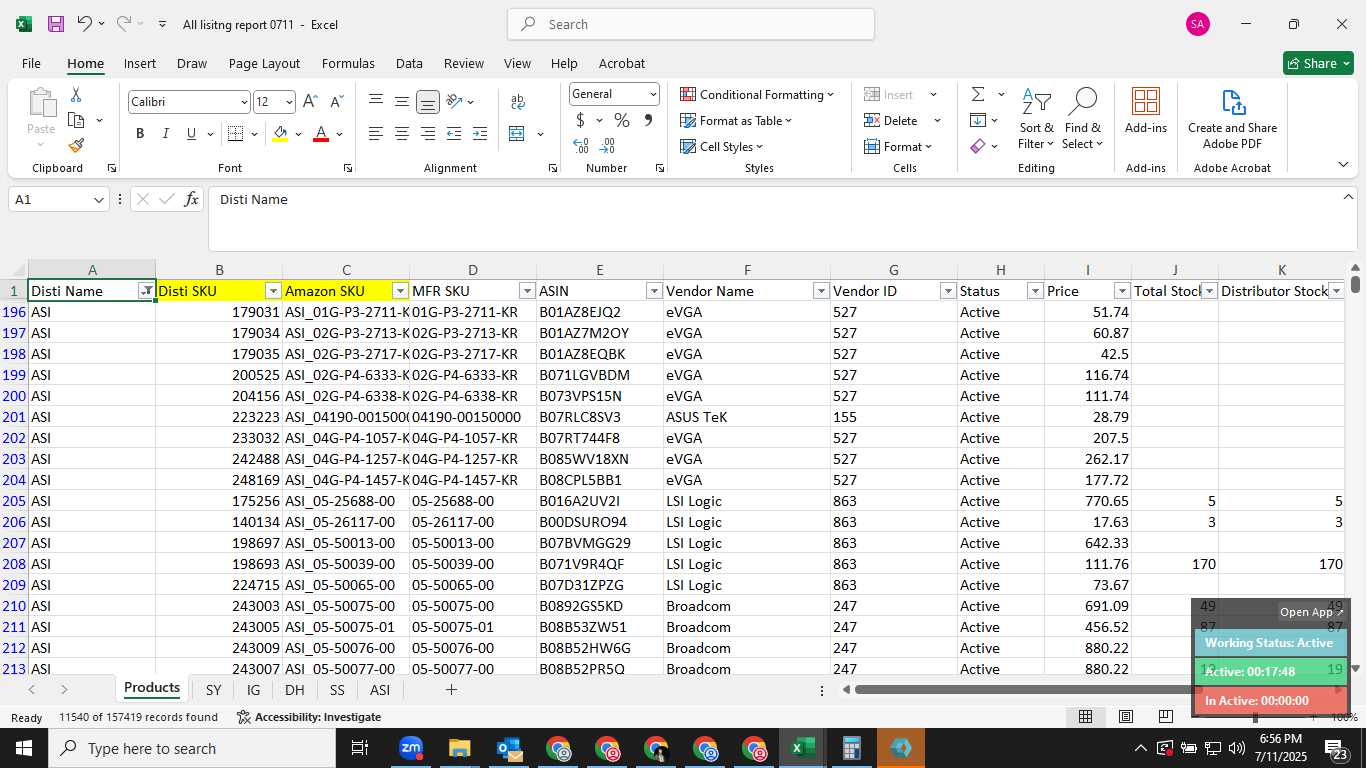1366x768 pixels.
Task: Open the Status column filter dropdown
Action: coord(1035,291)
